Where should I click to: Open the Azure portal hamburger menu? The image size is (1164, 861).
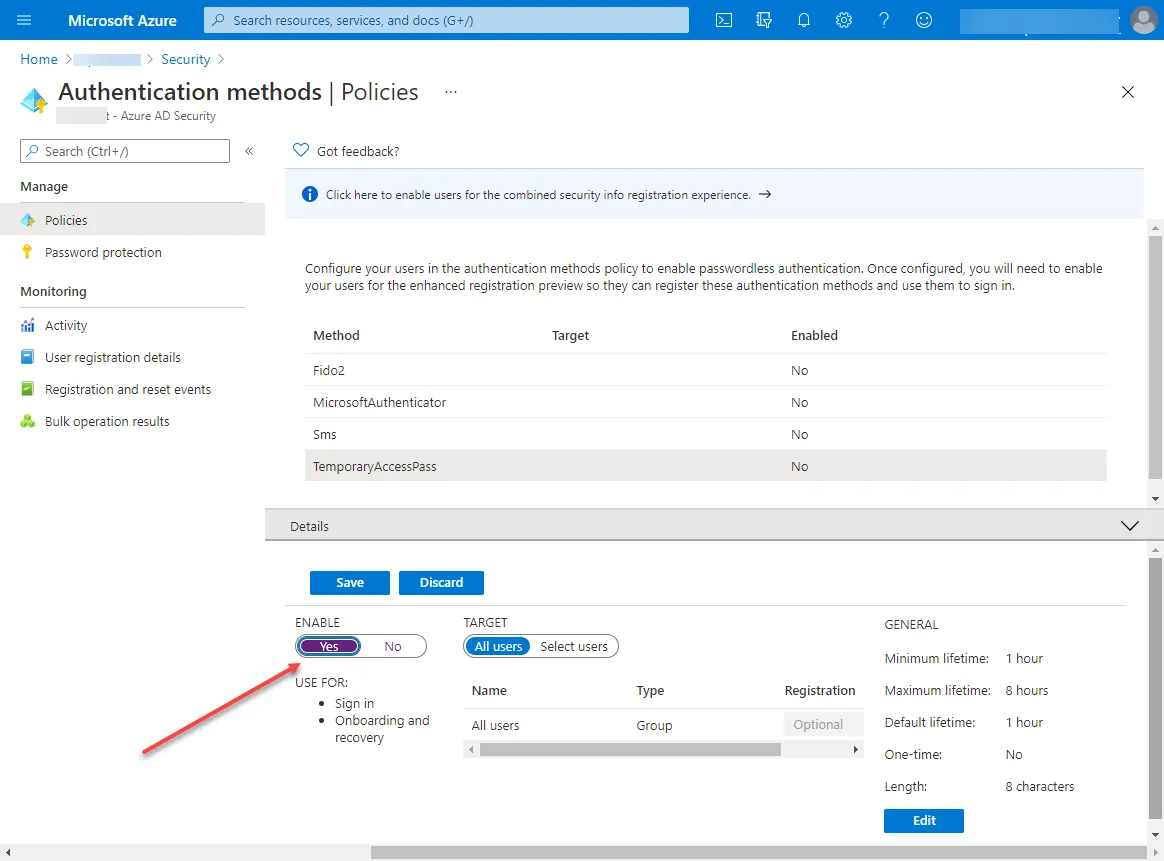pyautogui.click(x=24, y=20)
